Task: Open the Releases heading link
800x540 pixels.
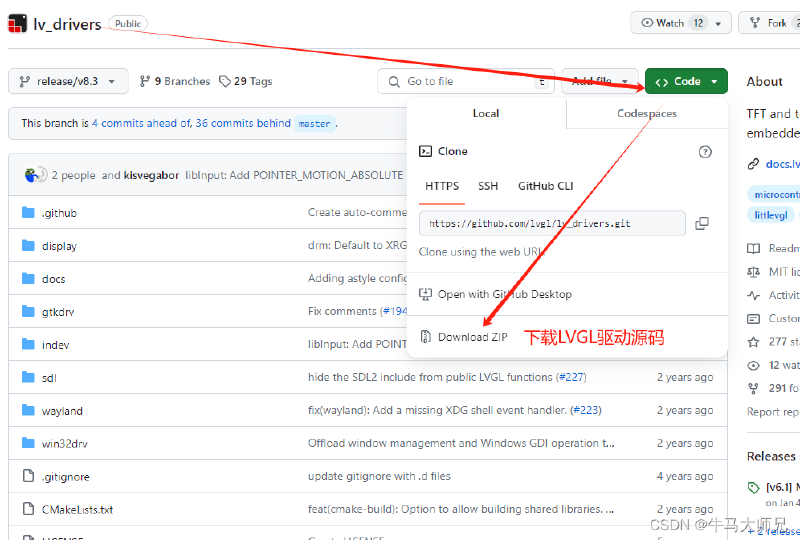Action: pos(771,456)
